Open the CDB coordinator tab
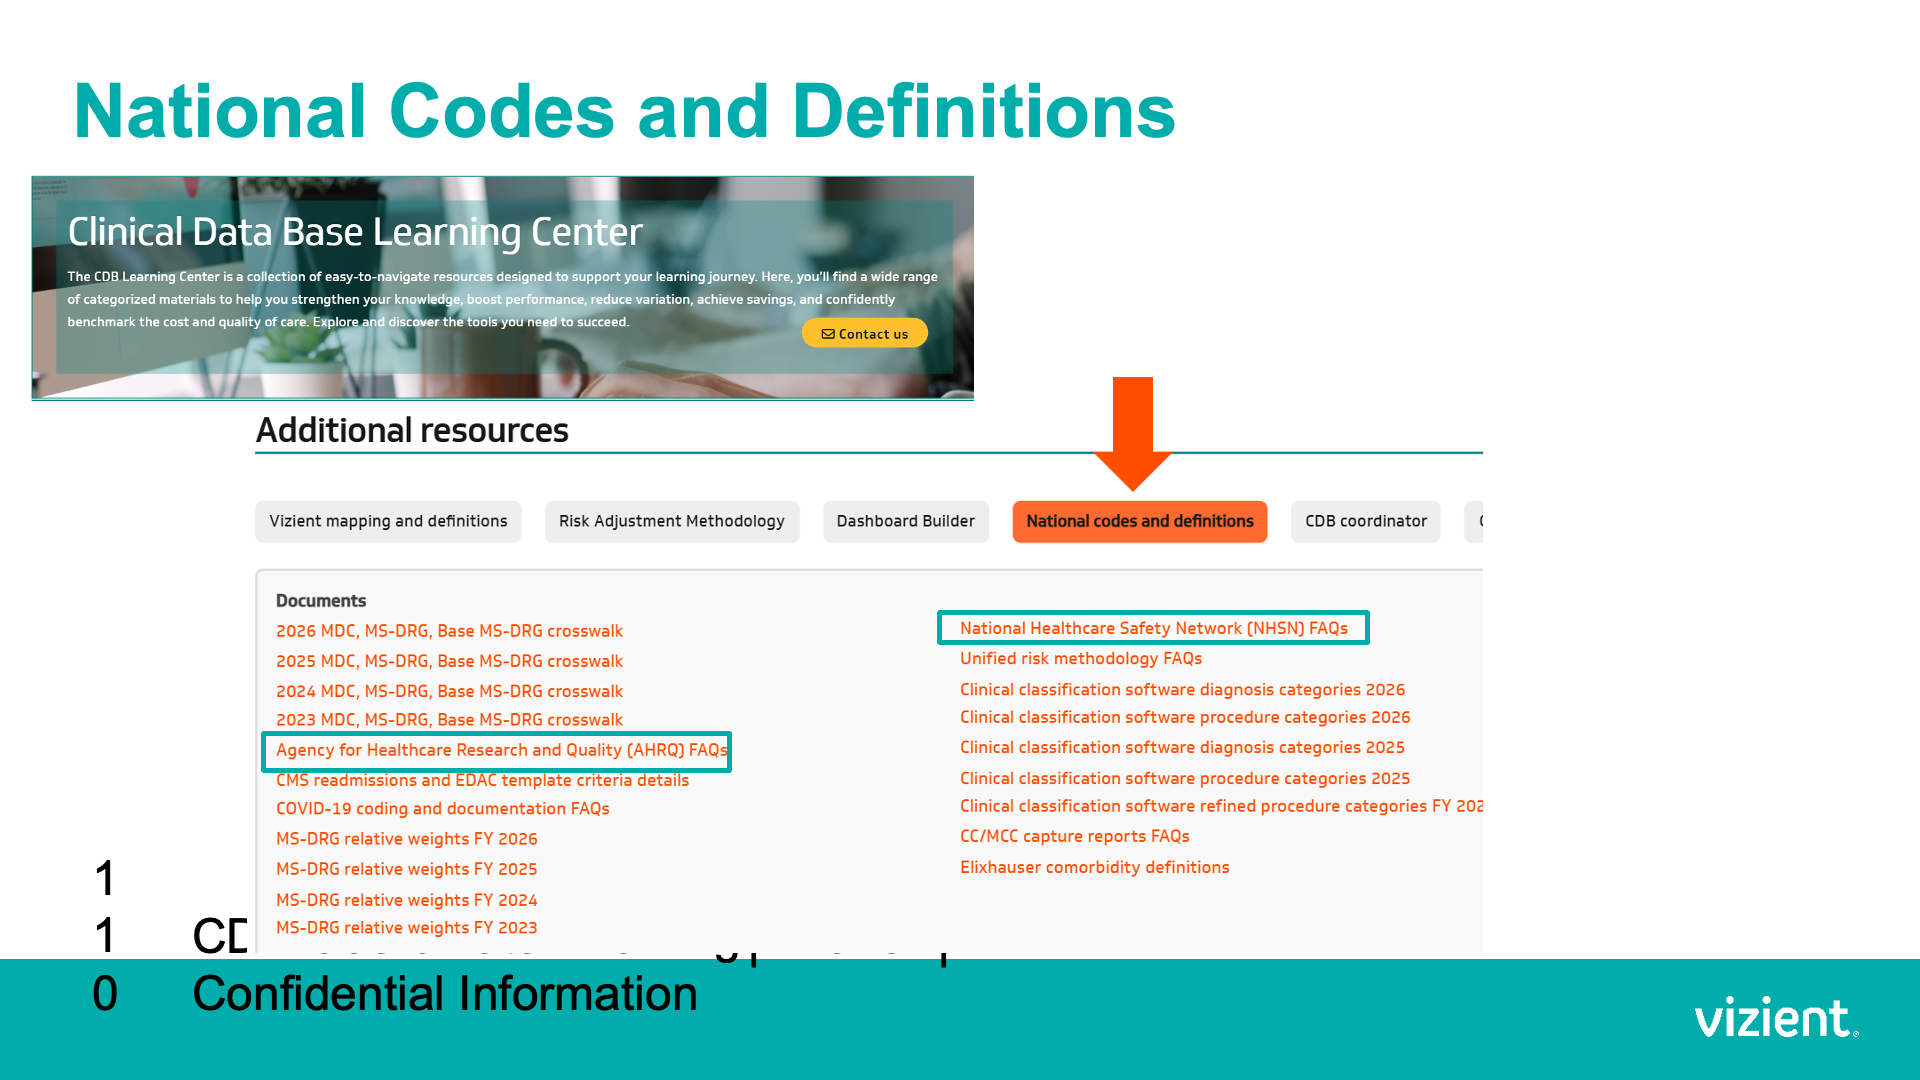Image resolution: width=1920 pixels, height=1080 pixels. pyautogui.click(x=1365, y=521)
